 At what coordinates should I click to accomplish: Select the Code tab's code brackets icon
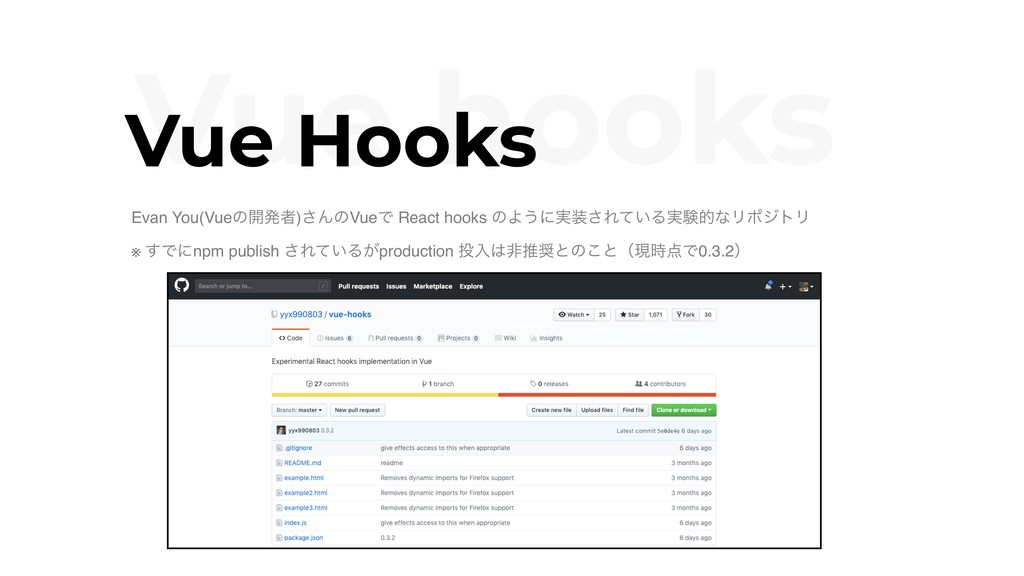coord(281,337)
